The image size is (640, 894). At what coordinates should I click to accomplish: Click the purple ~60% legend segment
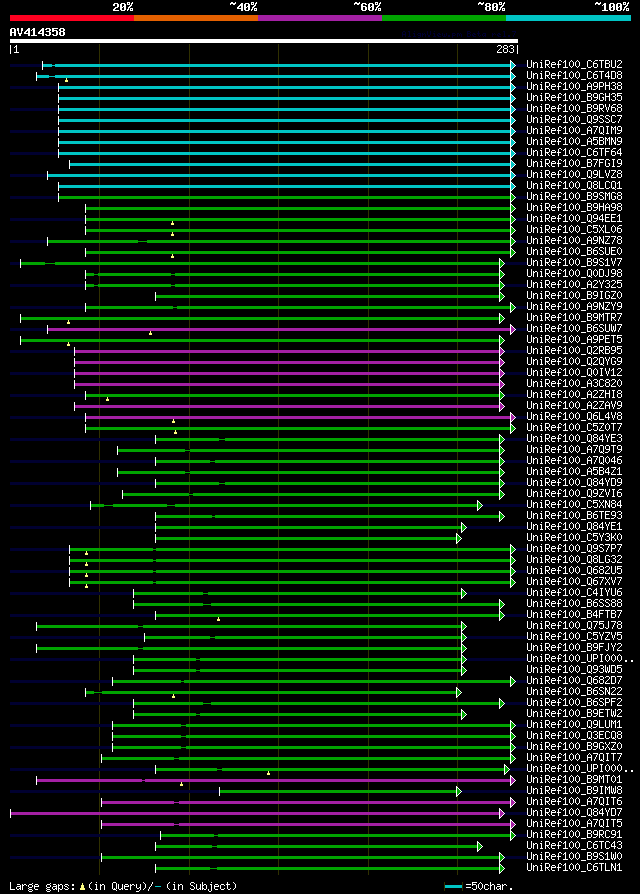pyautogui.click(x=320, y=18)
